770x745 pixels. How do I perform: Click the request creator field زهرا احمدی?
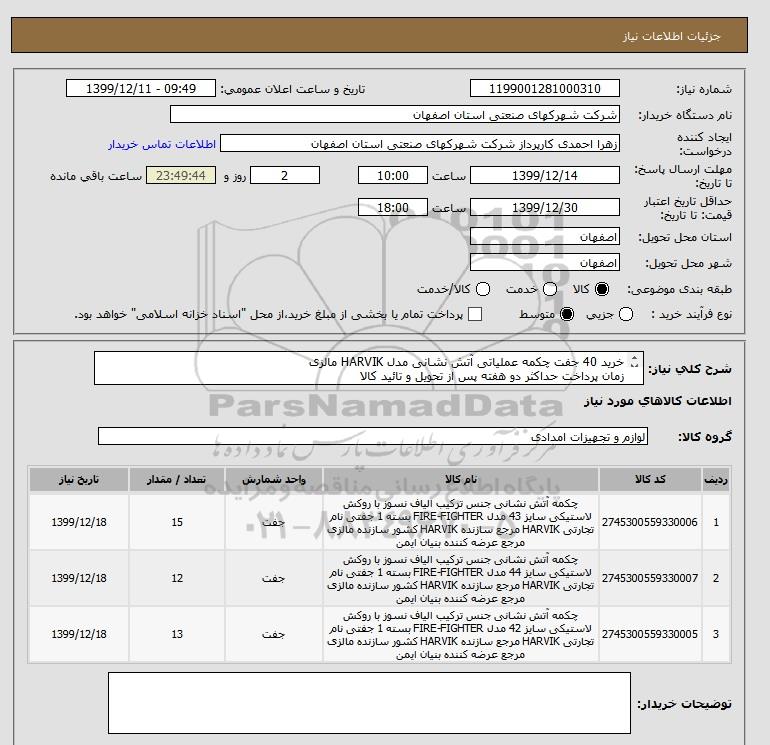tap(420, 143)
